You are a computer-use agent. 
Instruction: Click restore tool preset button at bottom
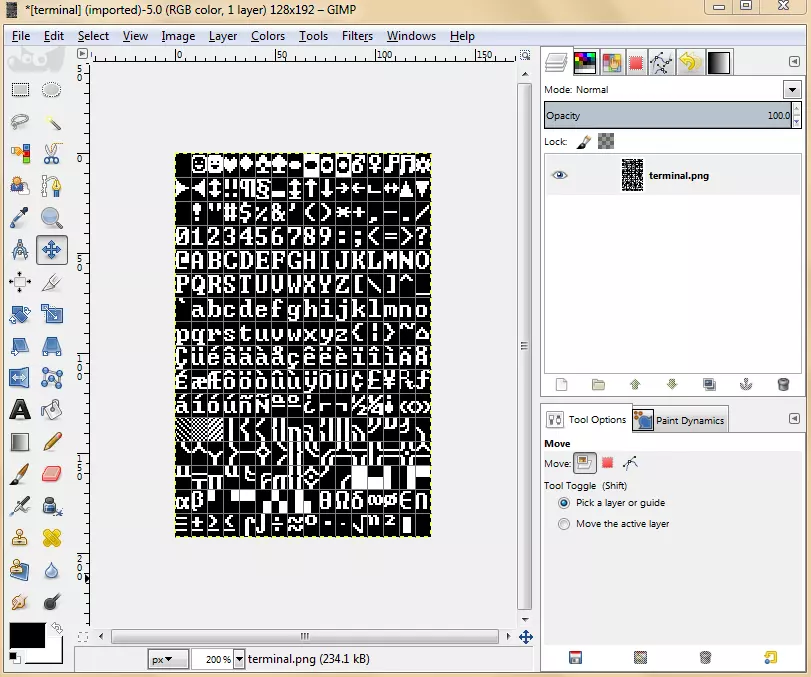point(640,657)
